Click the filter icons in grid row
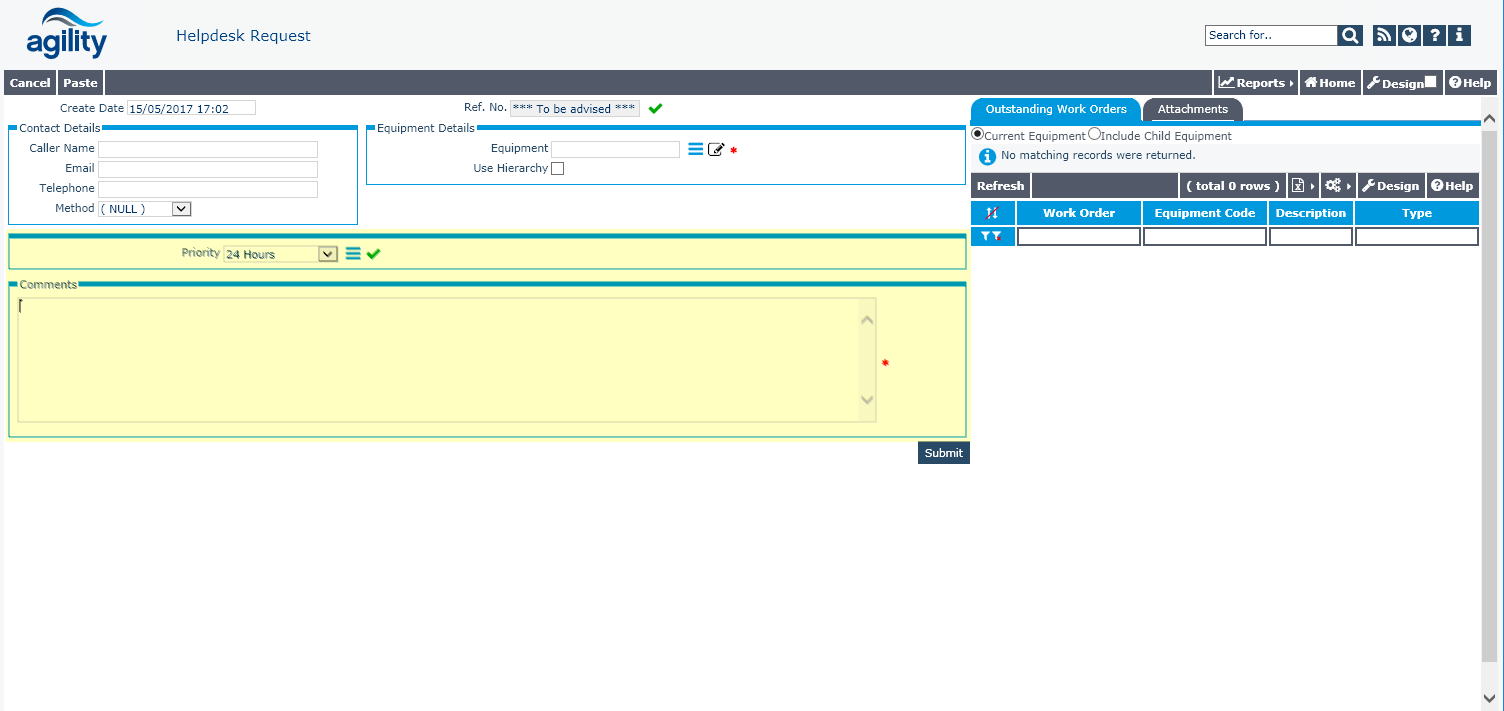1504x711 pixels. (991, 236)
